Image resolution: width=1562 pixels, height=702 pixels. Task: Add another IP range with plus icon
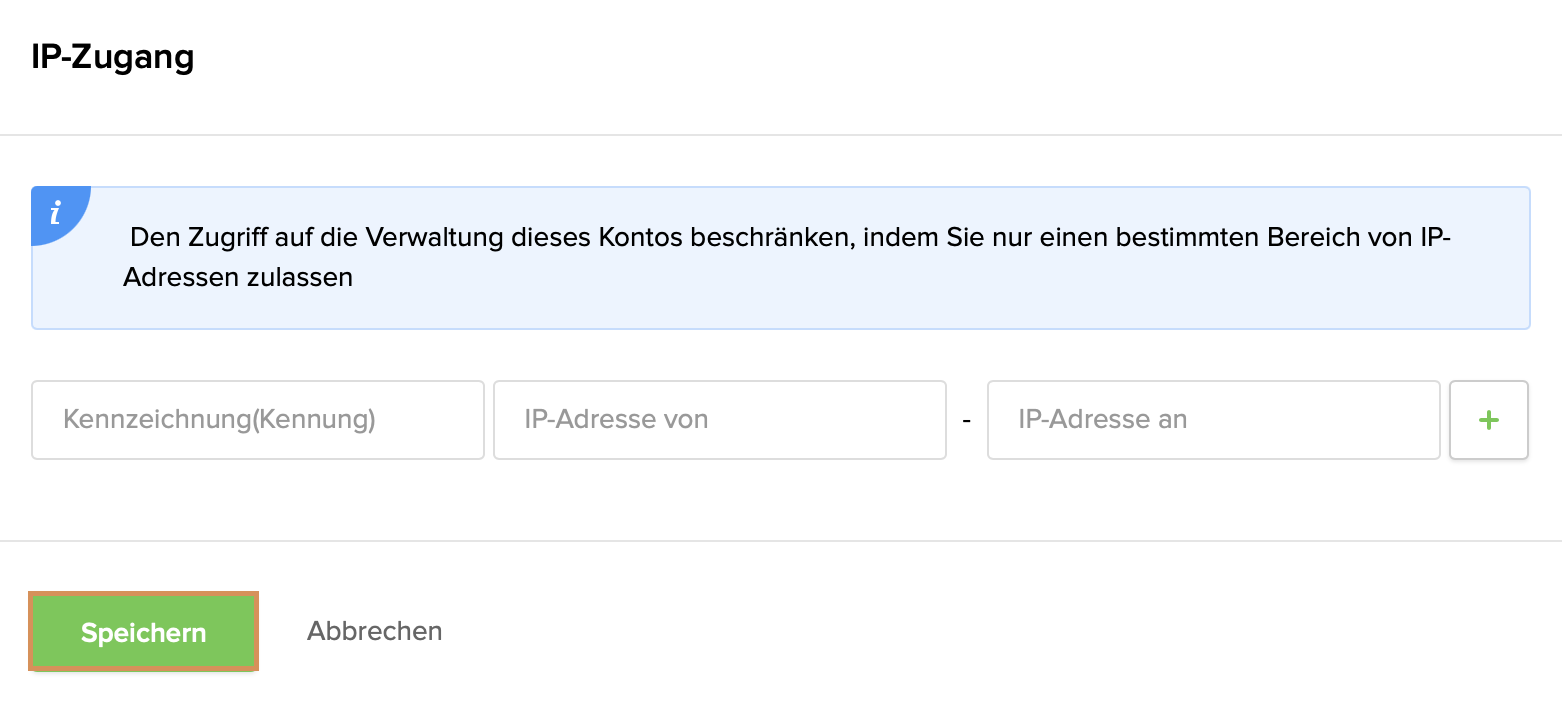click(x=1488, y=420)
